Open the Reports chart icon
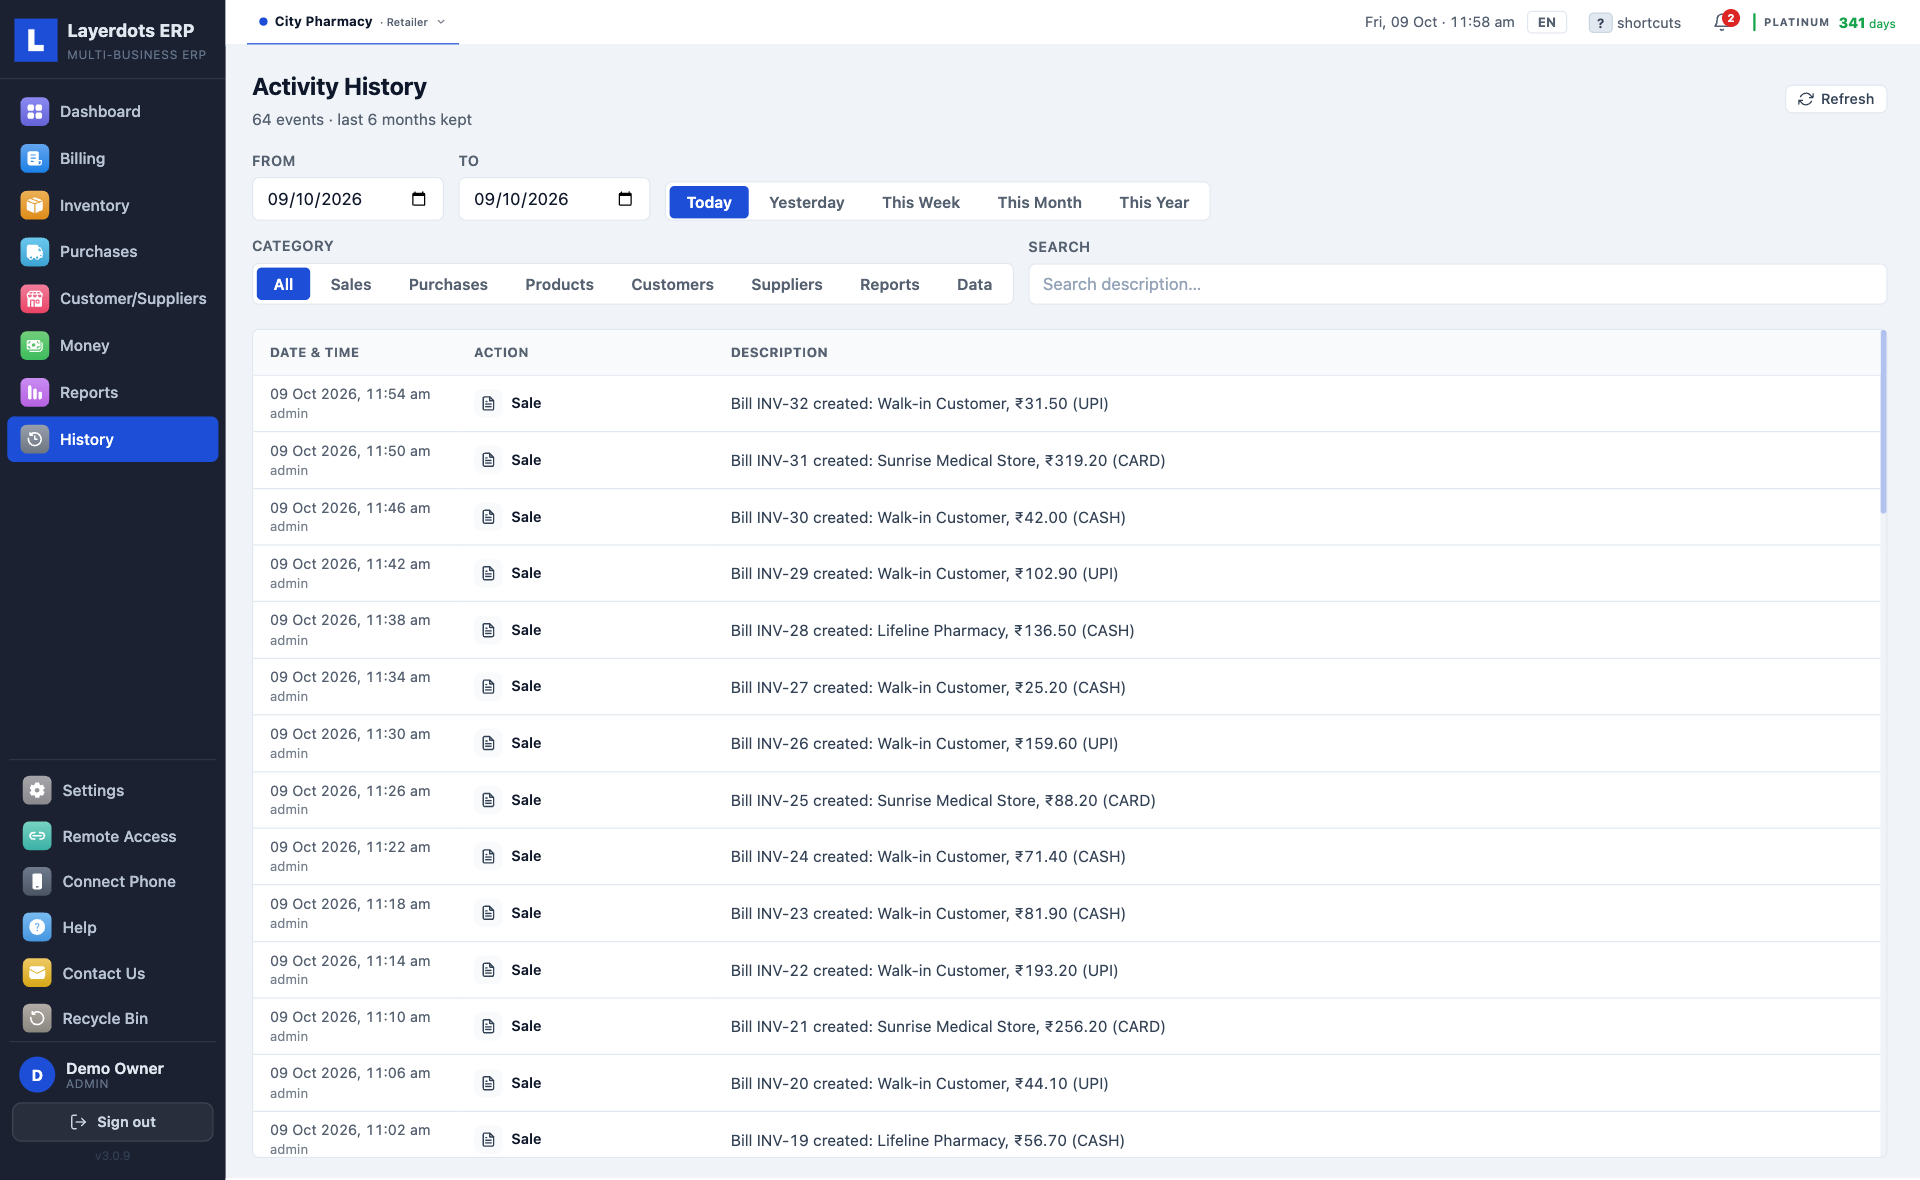The image size is (1920, 1180). 35,392
